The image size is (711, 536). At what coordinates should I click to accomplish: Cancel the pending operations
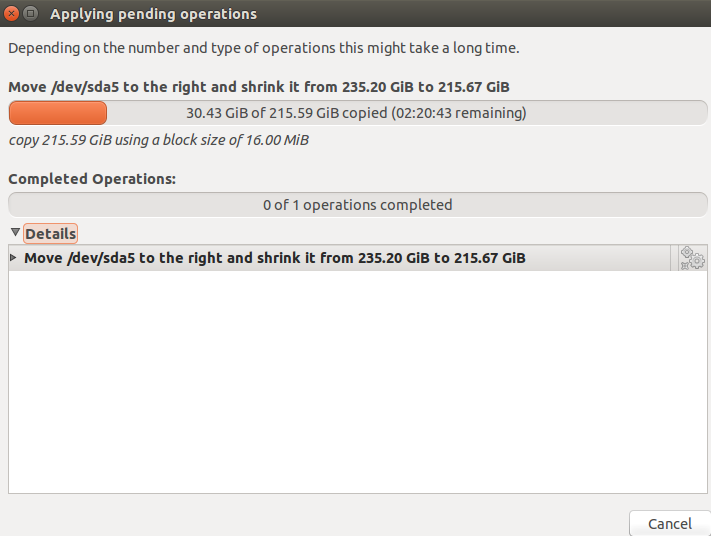(x=670, y=524)
